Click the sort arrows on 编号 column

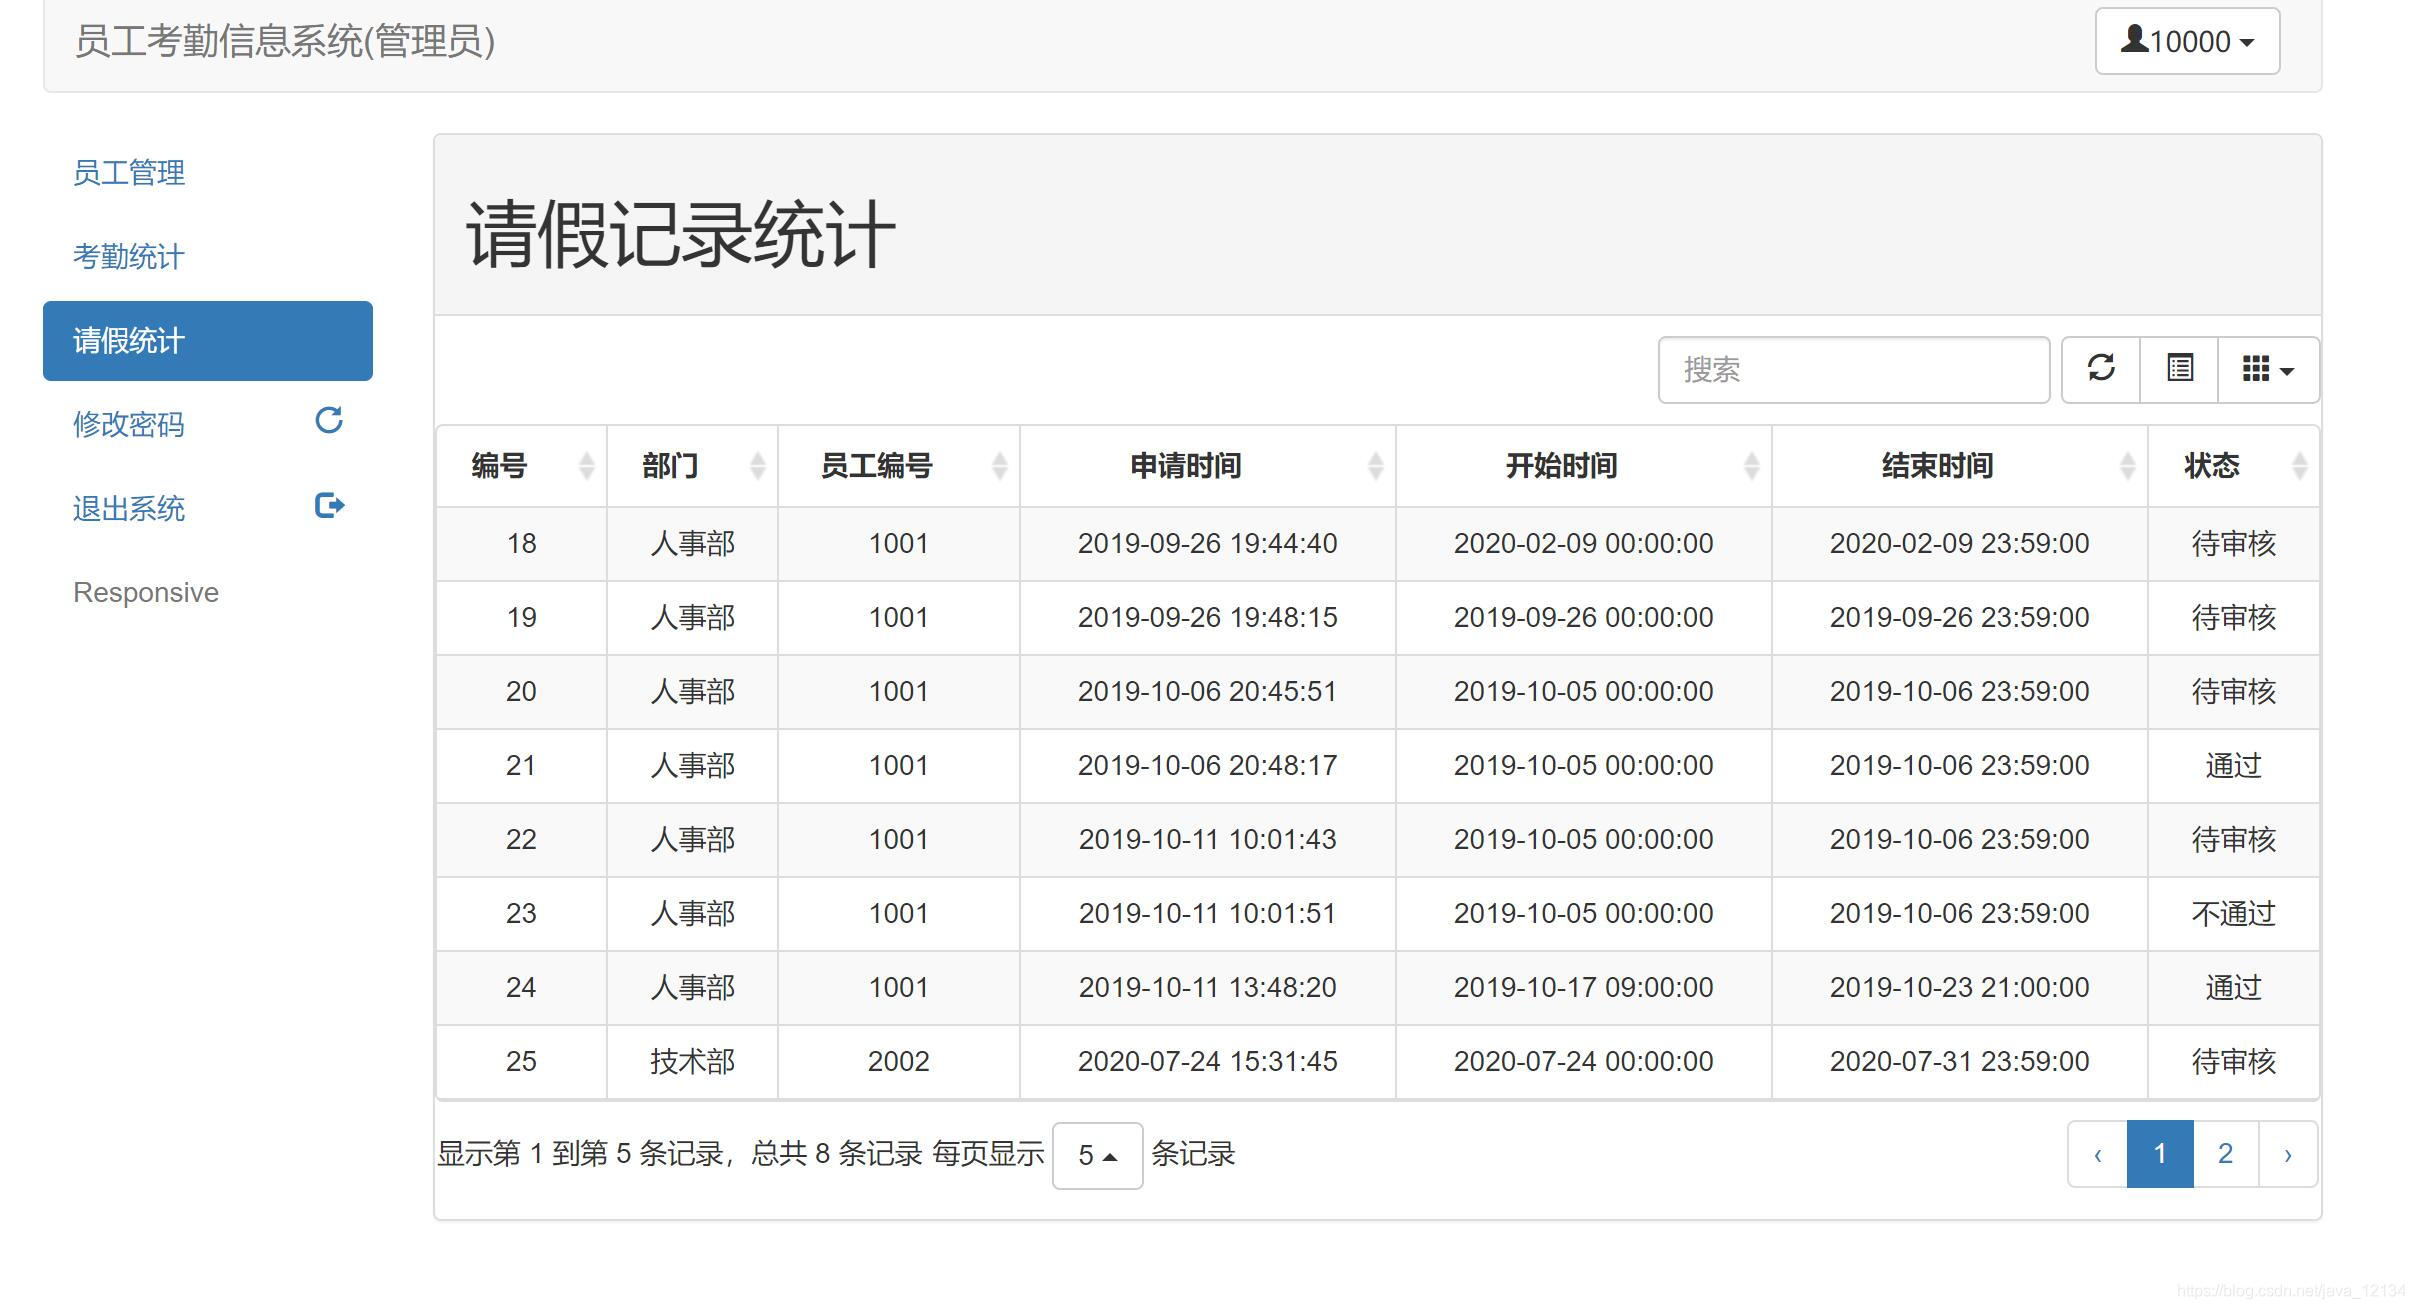586,465
